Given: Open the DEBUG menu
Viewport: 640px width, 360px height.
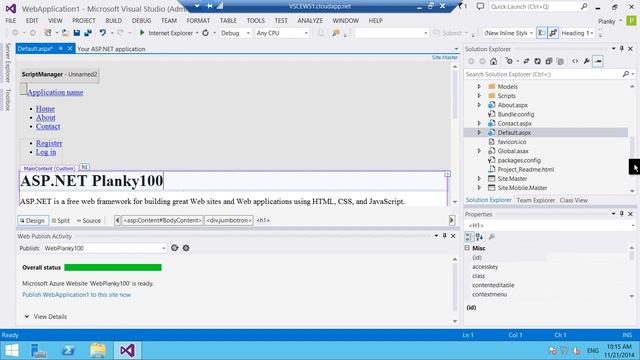Looking at the screenshot, I should click(x=141, y=20).
